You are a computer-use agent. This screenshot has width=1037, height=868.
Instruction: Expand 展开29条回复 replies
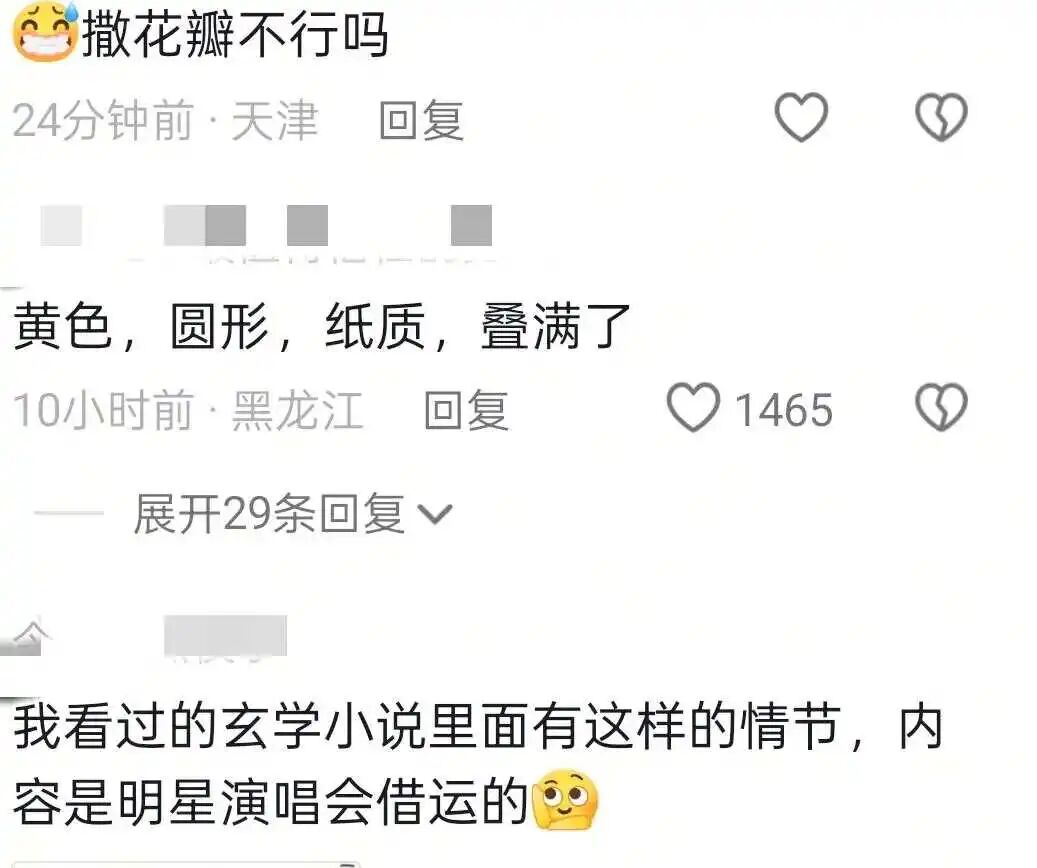point(269,514)
